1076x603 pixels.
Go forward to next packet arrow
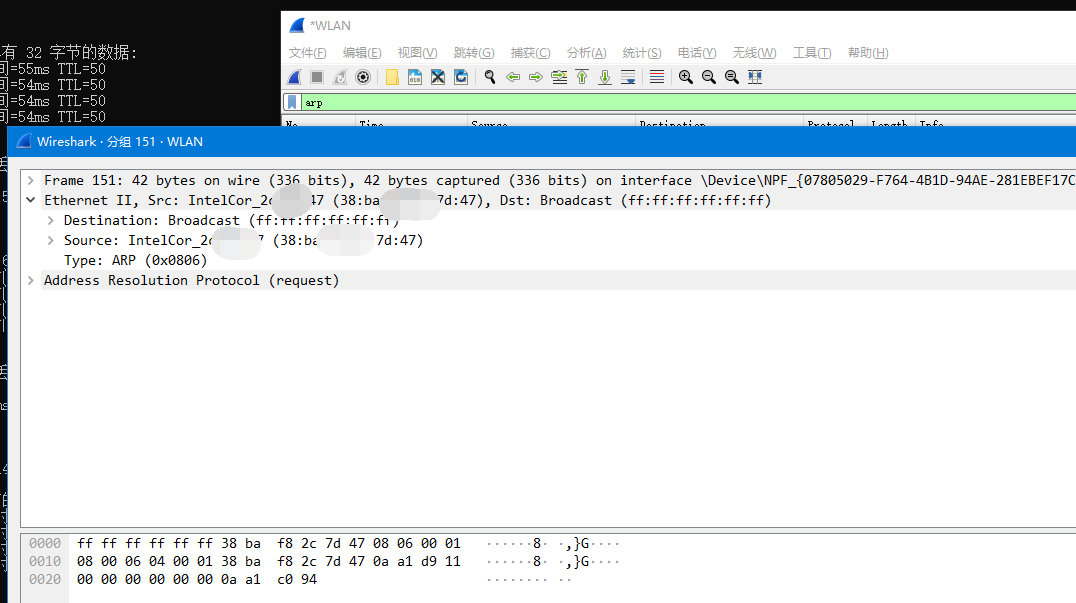(536, 77)
